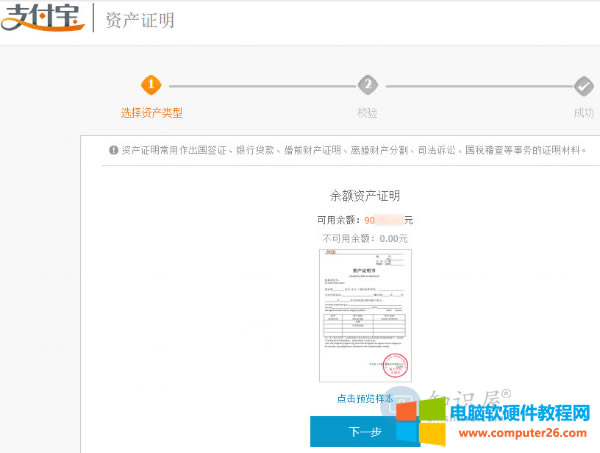600x453 pixels.
Task: Click the notice text about 出国签证
Action: point(354,150)
